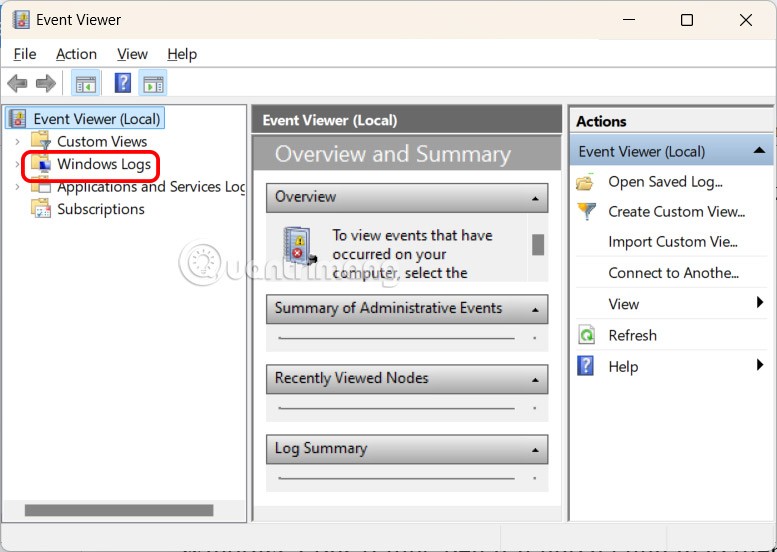Select Subscriptions in the console tree
The height and width of the screenshot is (552, 777).
click(x=100, y=209)
